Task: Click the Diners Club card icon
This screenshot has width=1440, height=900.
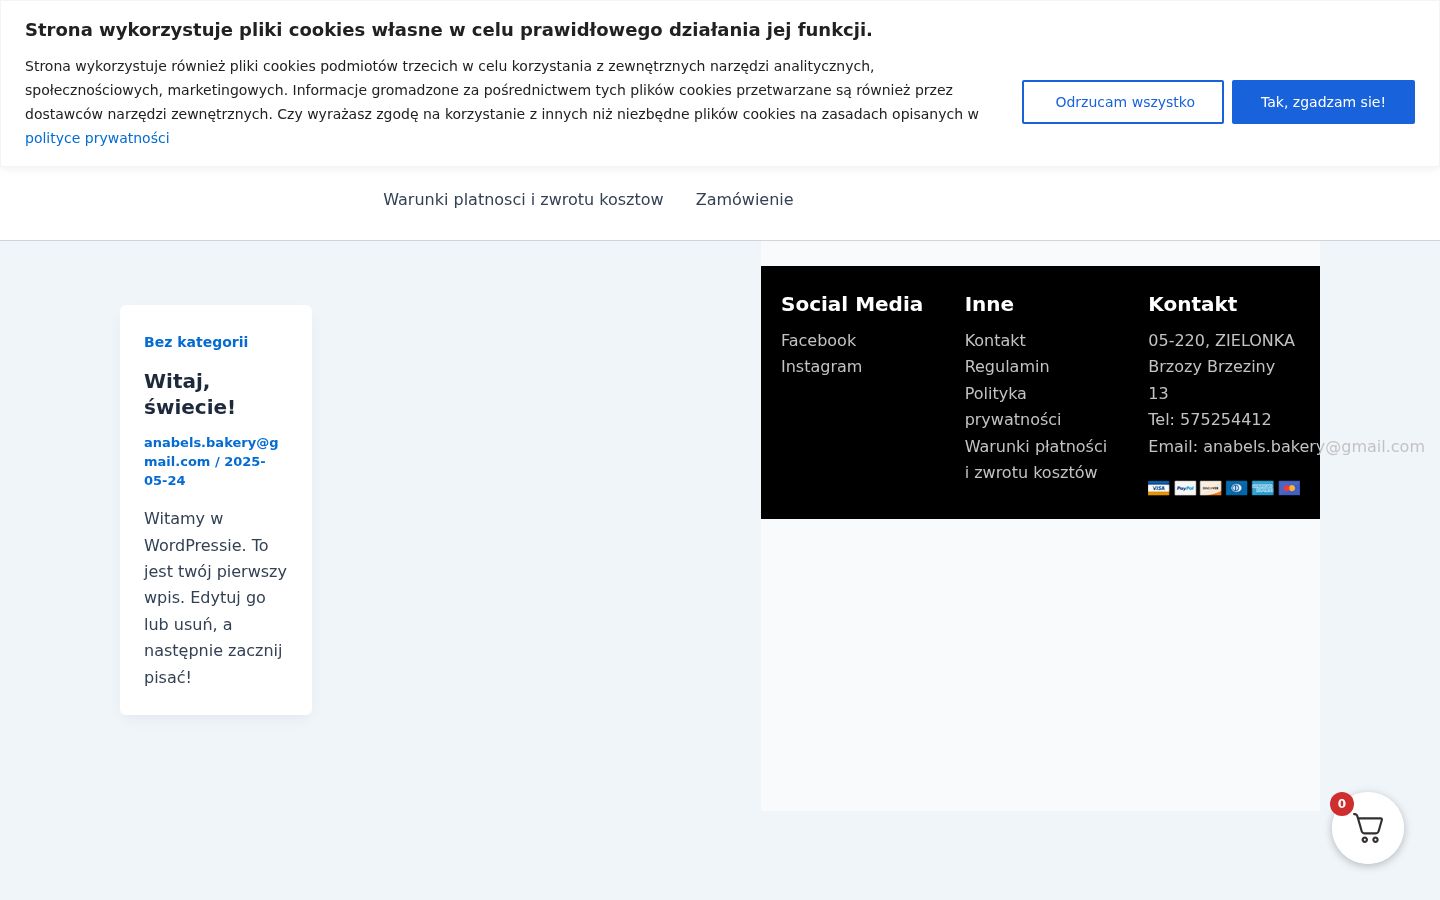Action: click(1237, 488)
